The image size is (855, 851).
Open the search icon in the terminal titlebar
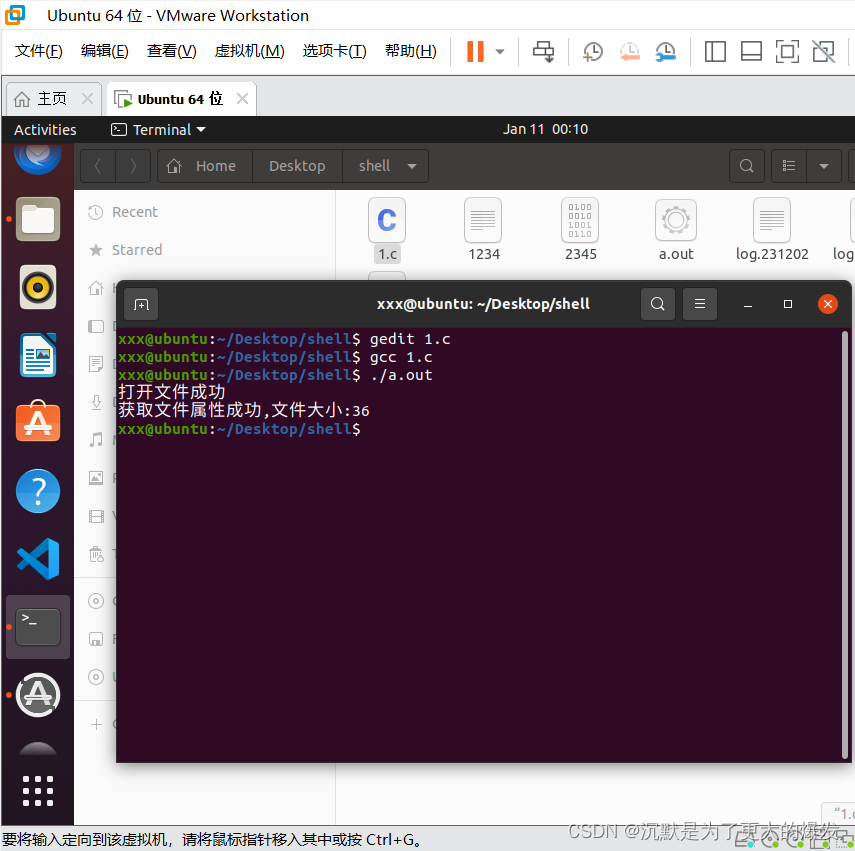click(x=657, y=303)
